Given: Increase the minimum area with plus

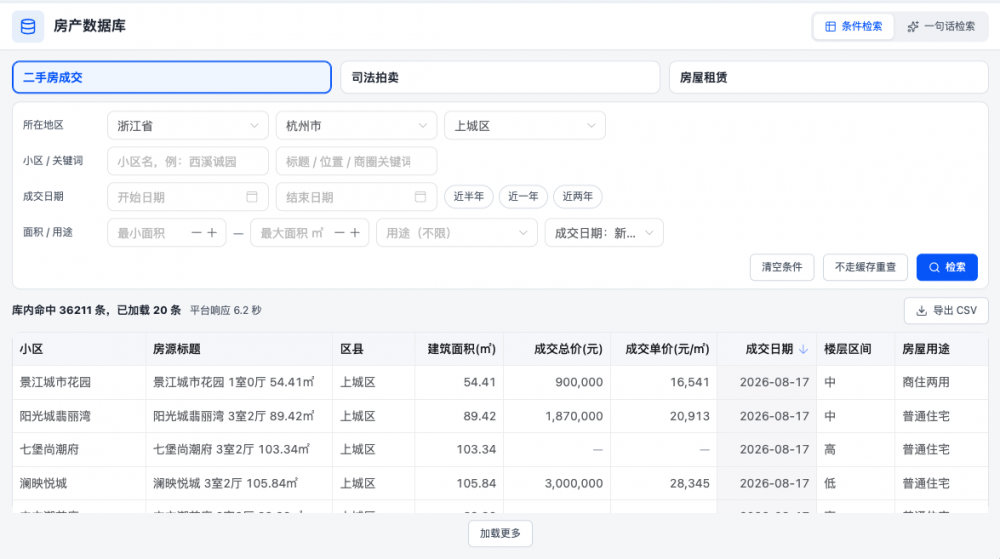Looking at the screenshot, I should coord(212,233).
